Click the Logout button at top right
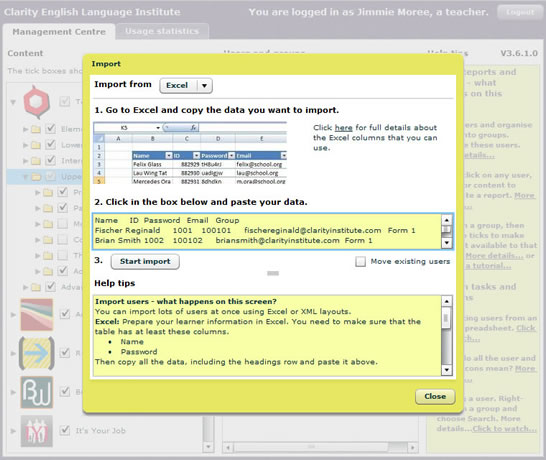Viewport: 546px width, 460px height. 520,12
